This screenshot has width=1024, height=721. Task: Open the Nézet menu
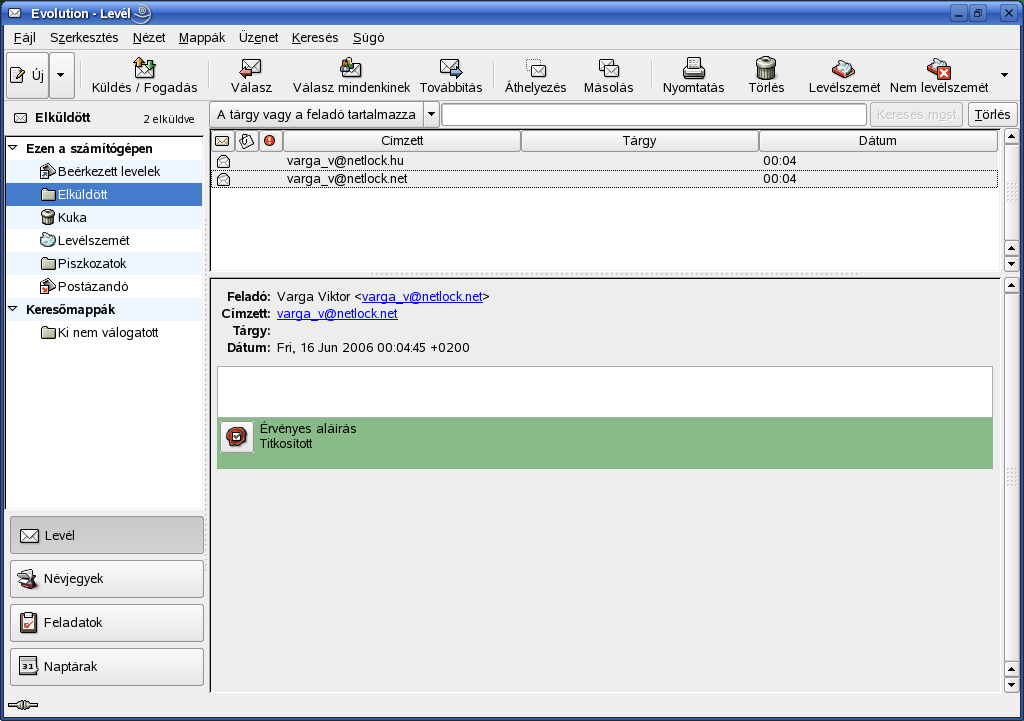tap(149, 38)
